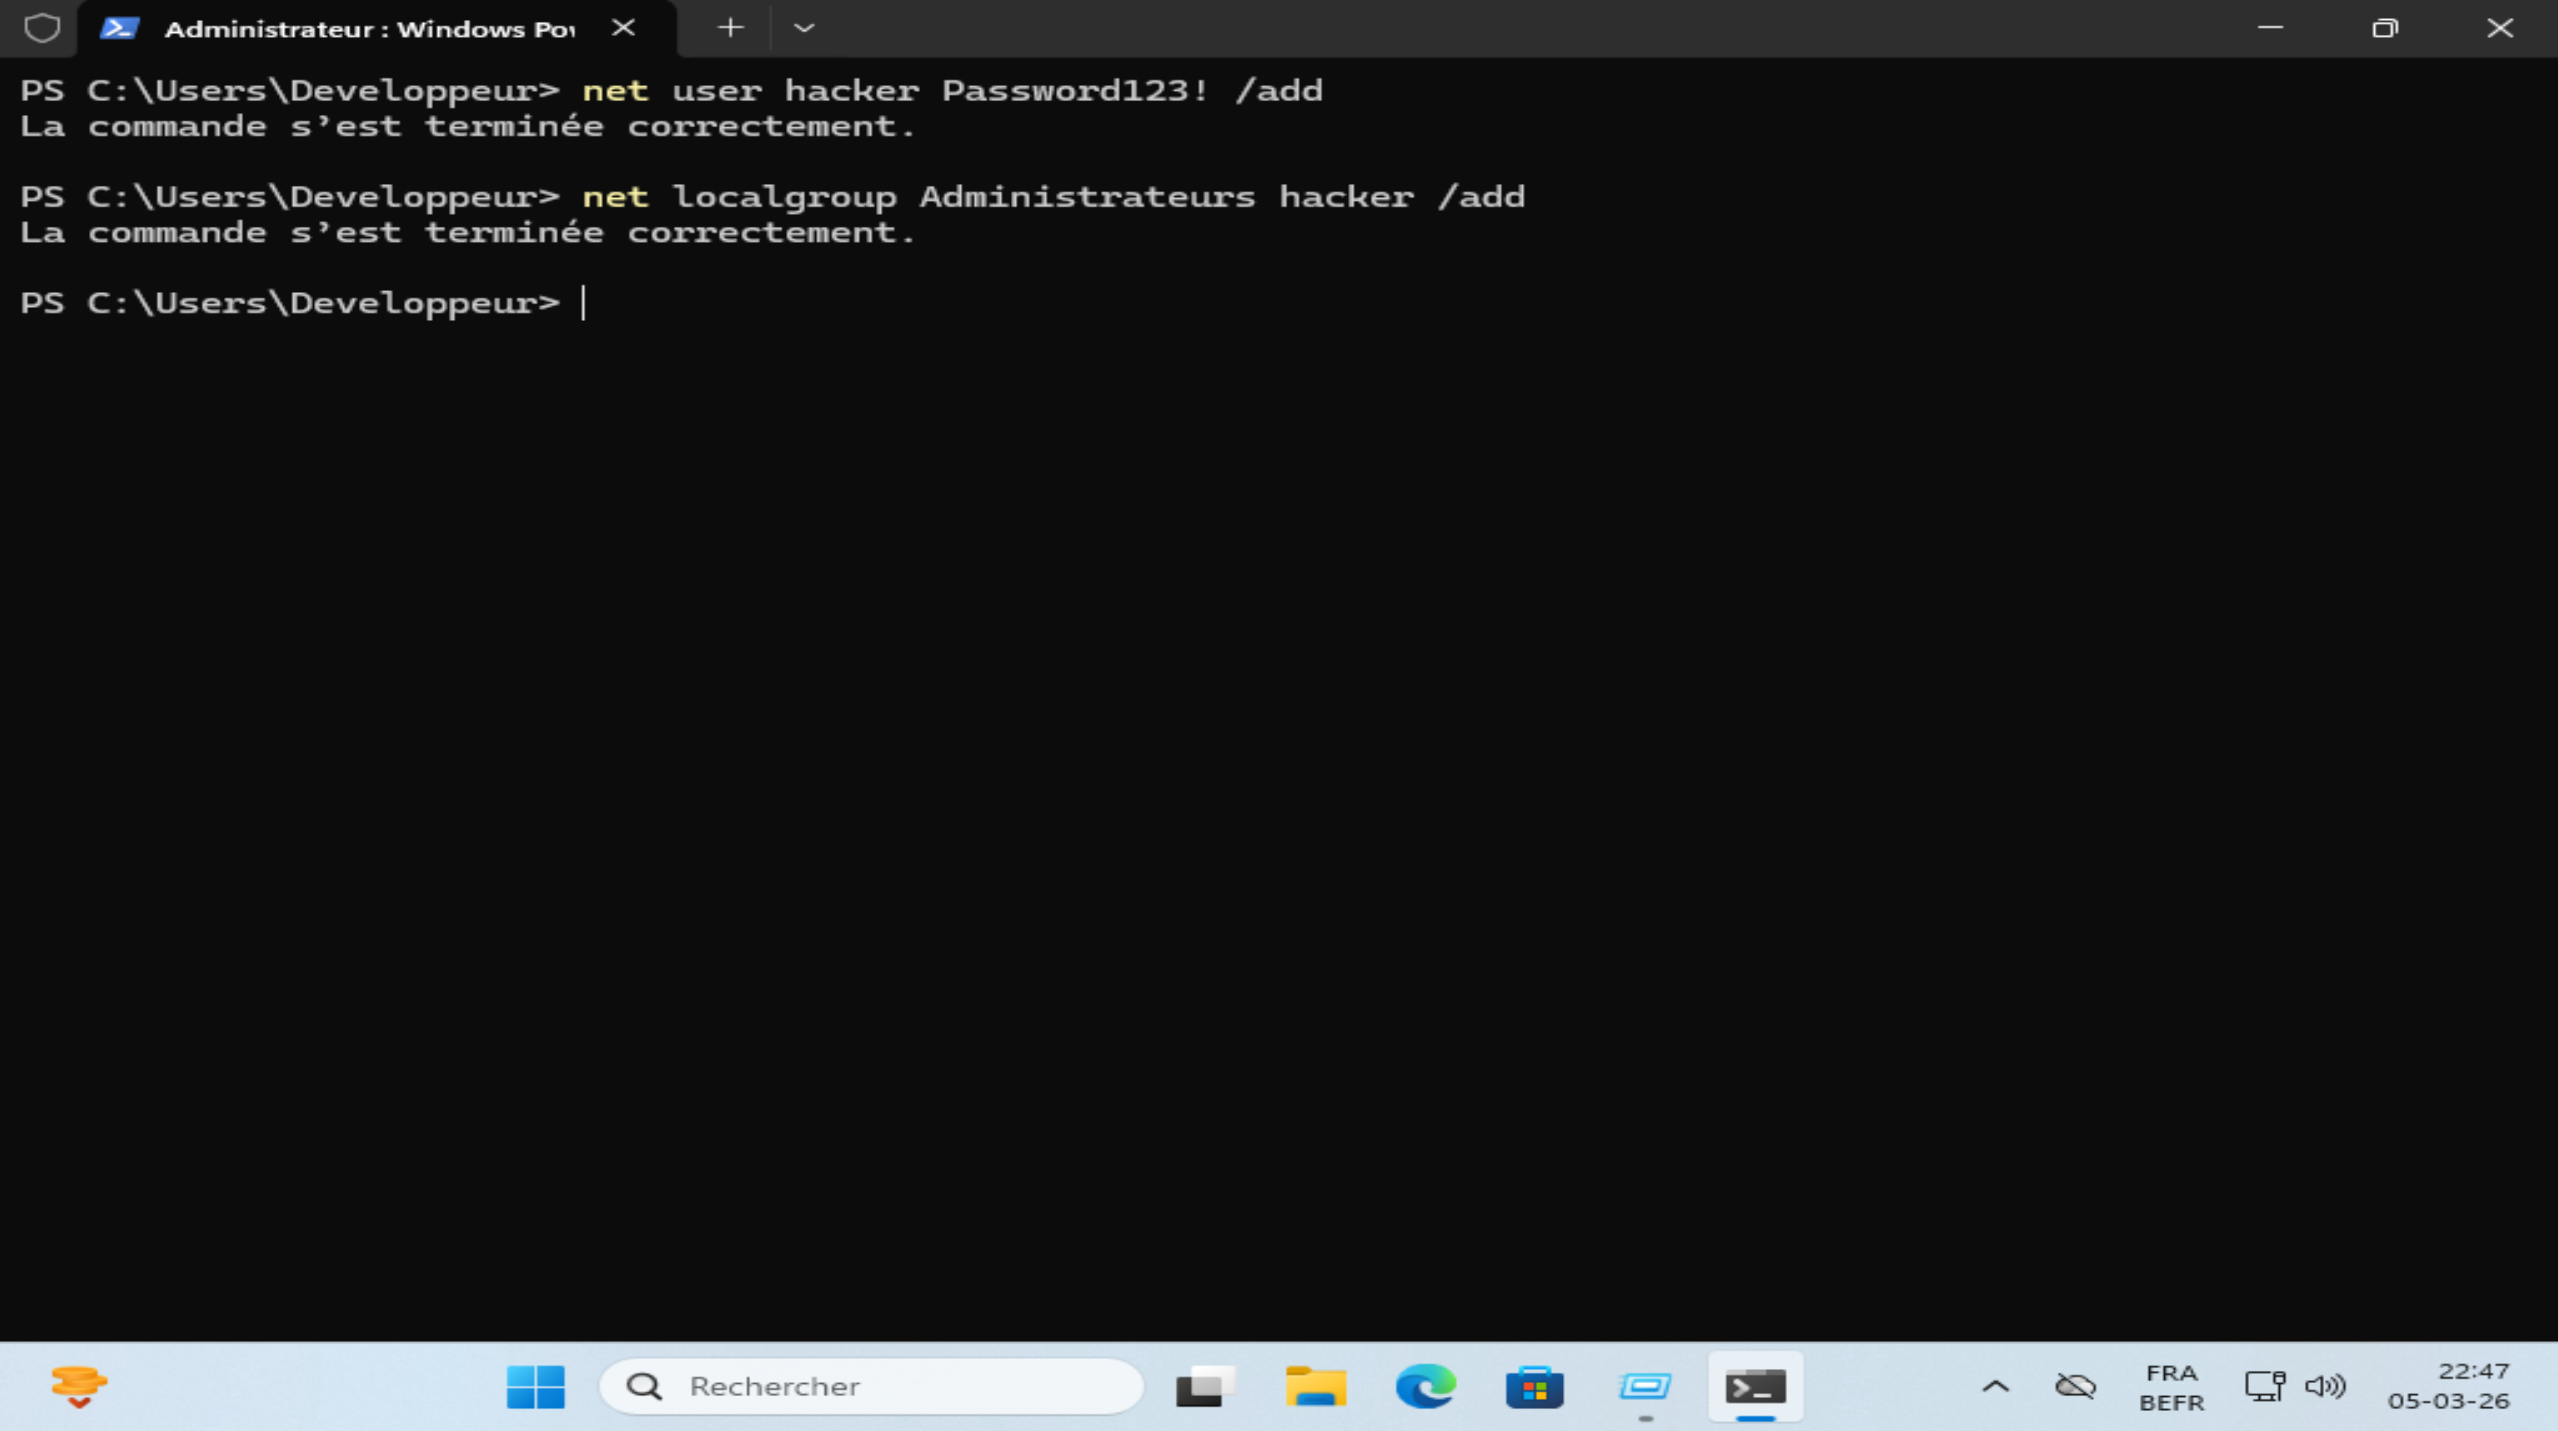Click the Terminal icon on taskbar
The height and width of the screenshot is (1431, 2558).
tap(1755, 1386)
